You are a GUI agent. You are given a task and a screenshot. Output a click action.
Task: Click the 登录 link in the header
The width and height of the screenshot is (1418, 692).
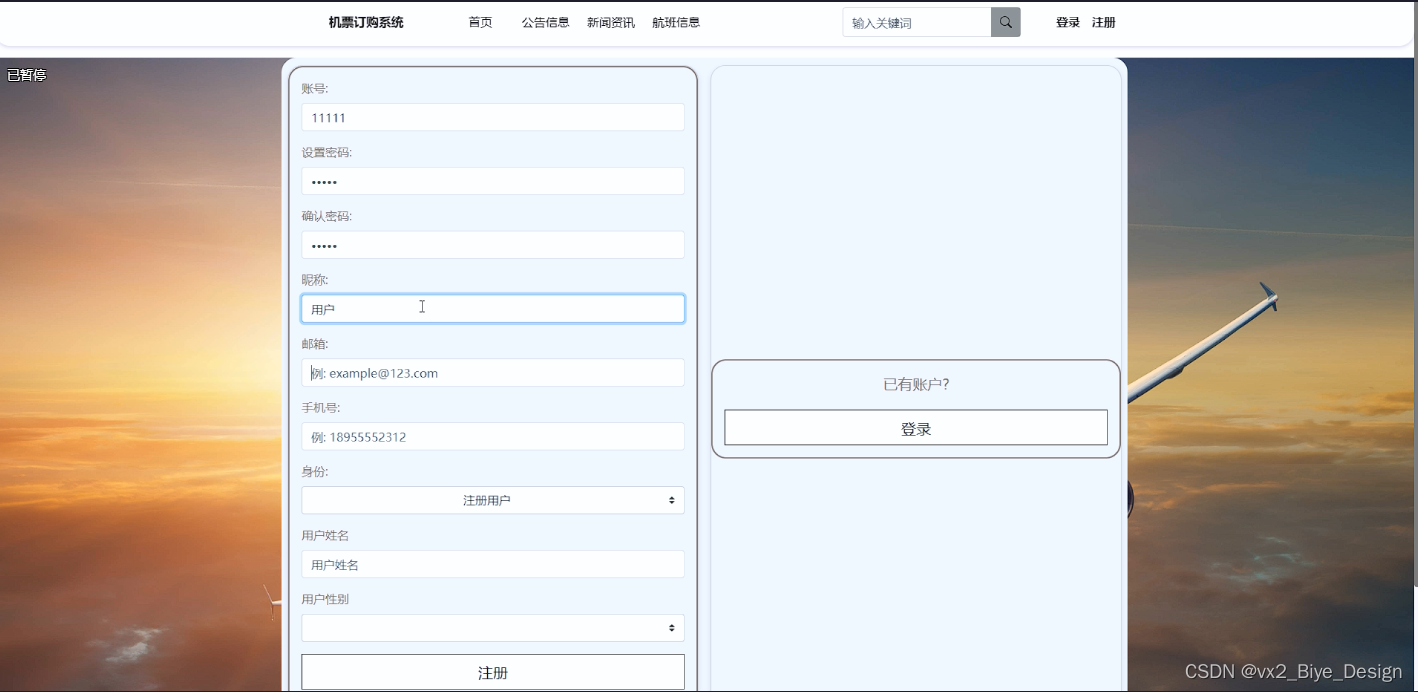1068,22
